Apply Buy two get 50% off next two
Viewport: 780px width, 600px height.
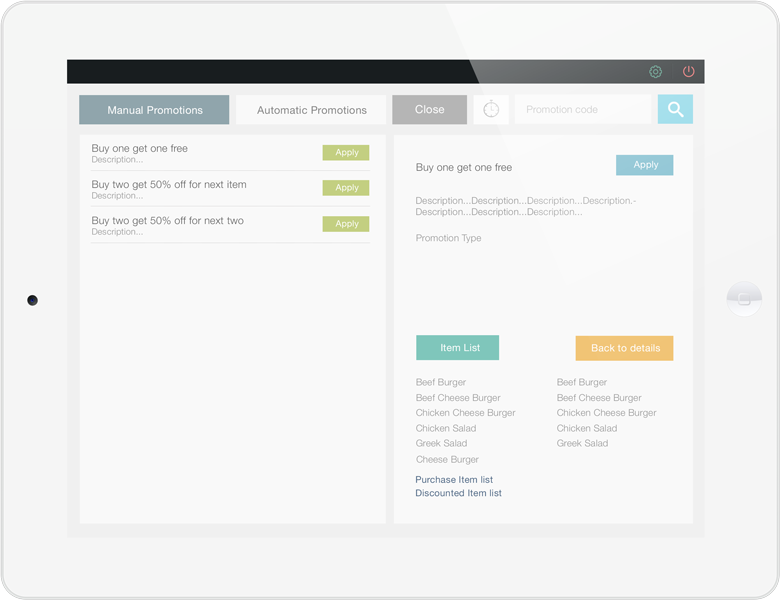pos(346,224)
